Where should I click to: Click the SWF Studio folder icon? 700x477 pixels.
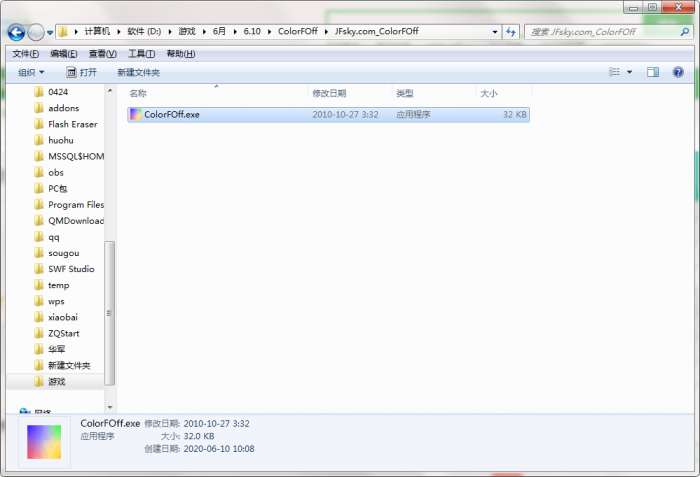(39, 269)
